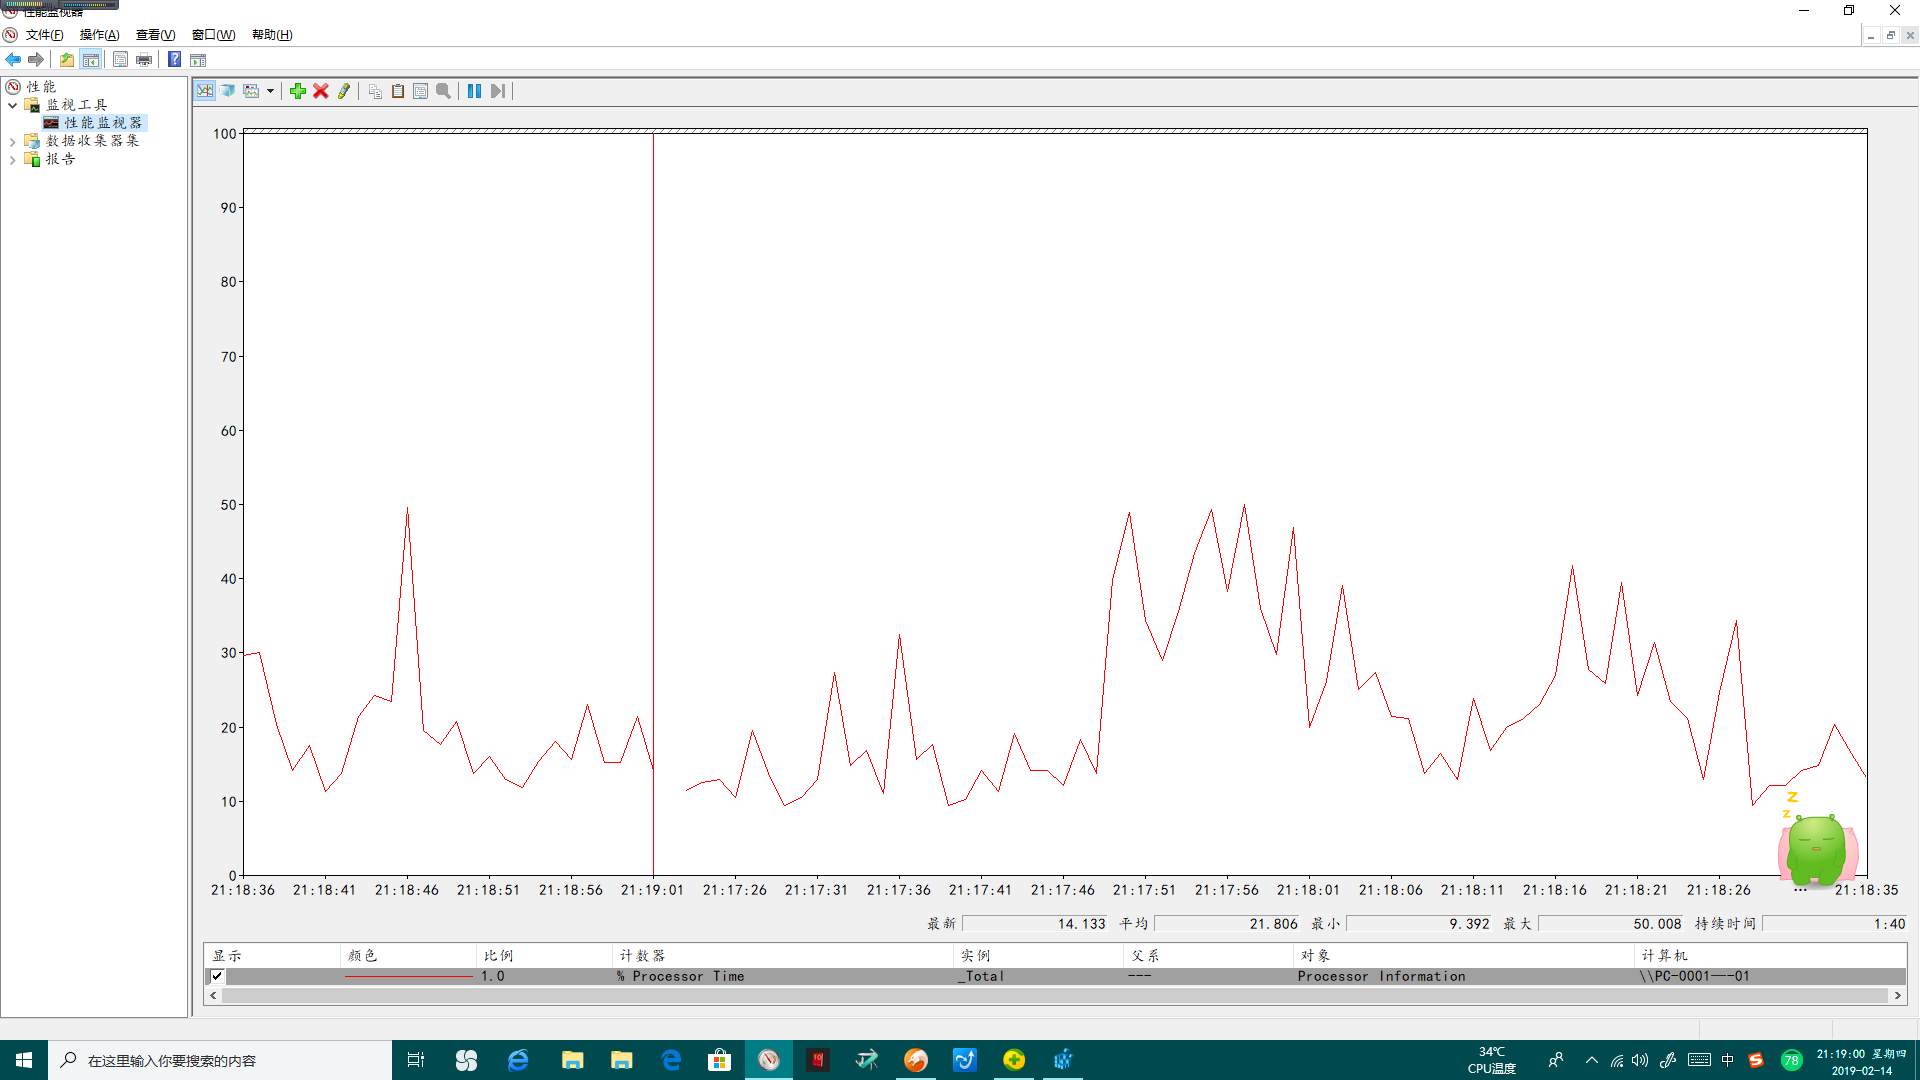Screen dimensions: 1920x1080
Task: Expand the 数据收集器集 tree node
Action: [12, 142]
